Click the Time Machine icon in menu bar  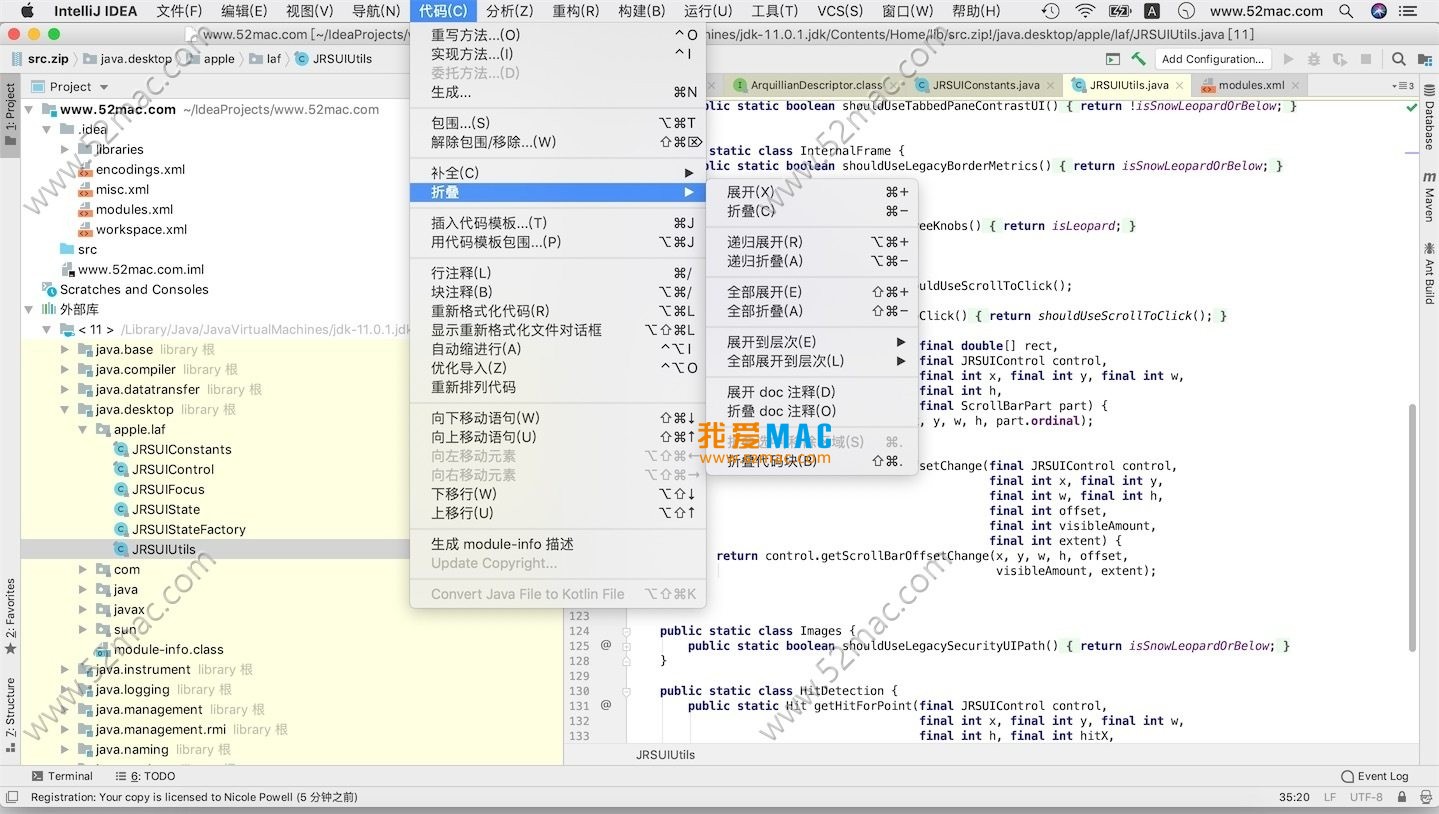pos(1050,11)
